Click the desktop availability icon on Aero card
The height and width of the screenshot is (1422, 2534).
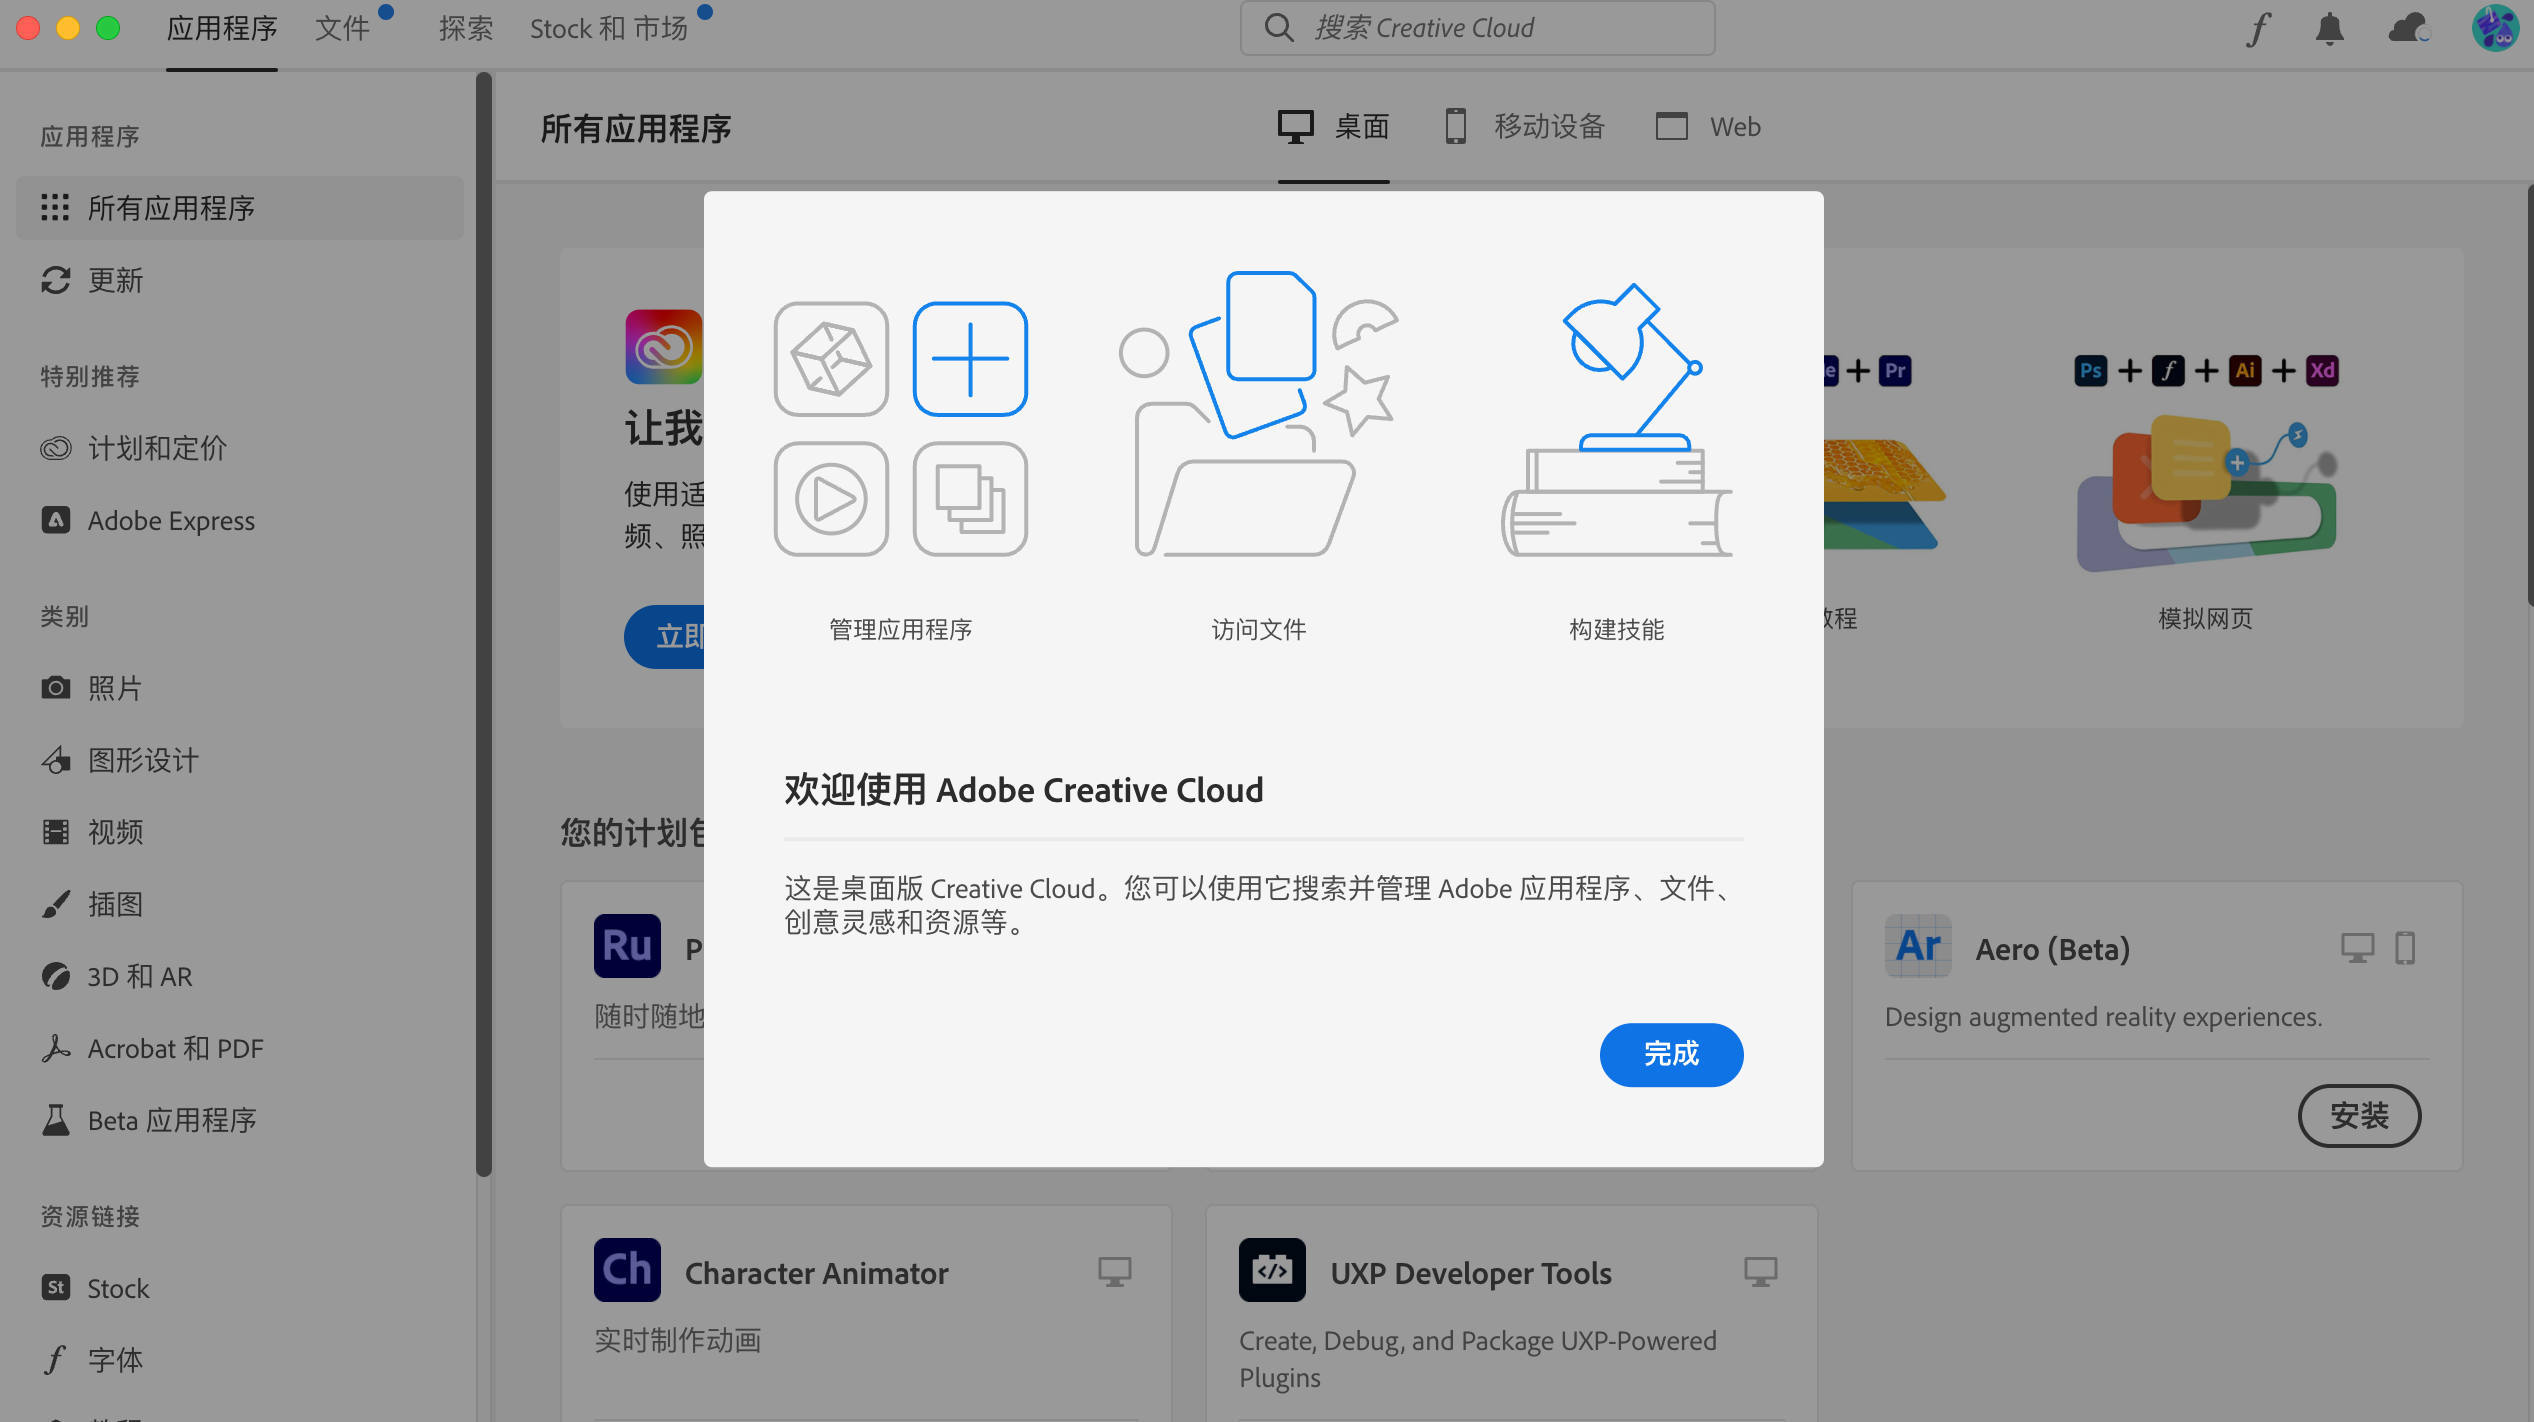pos(2357,947)
